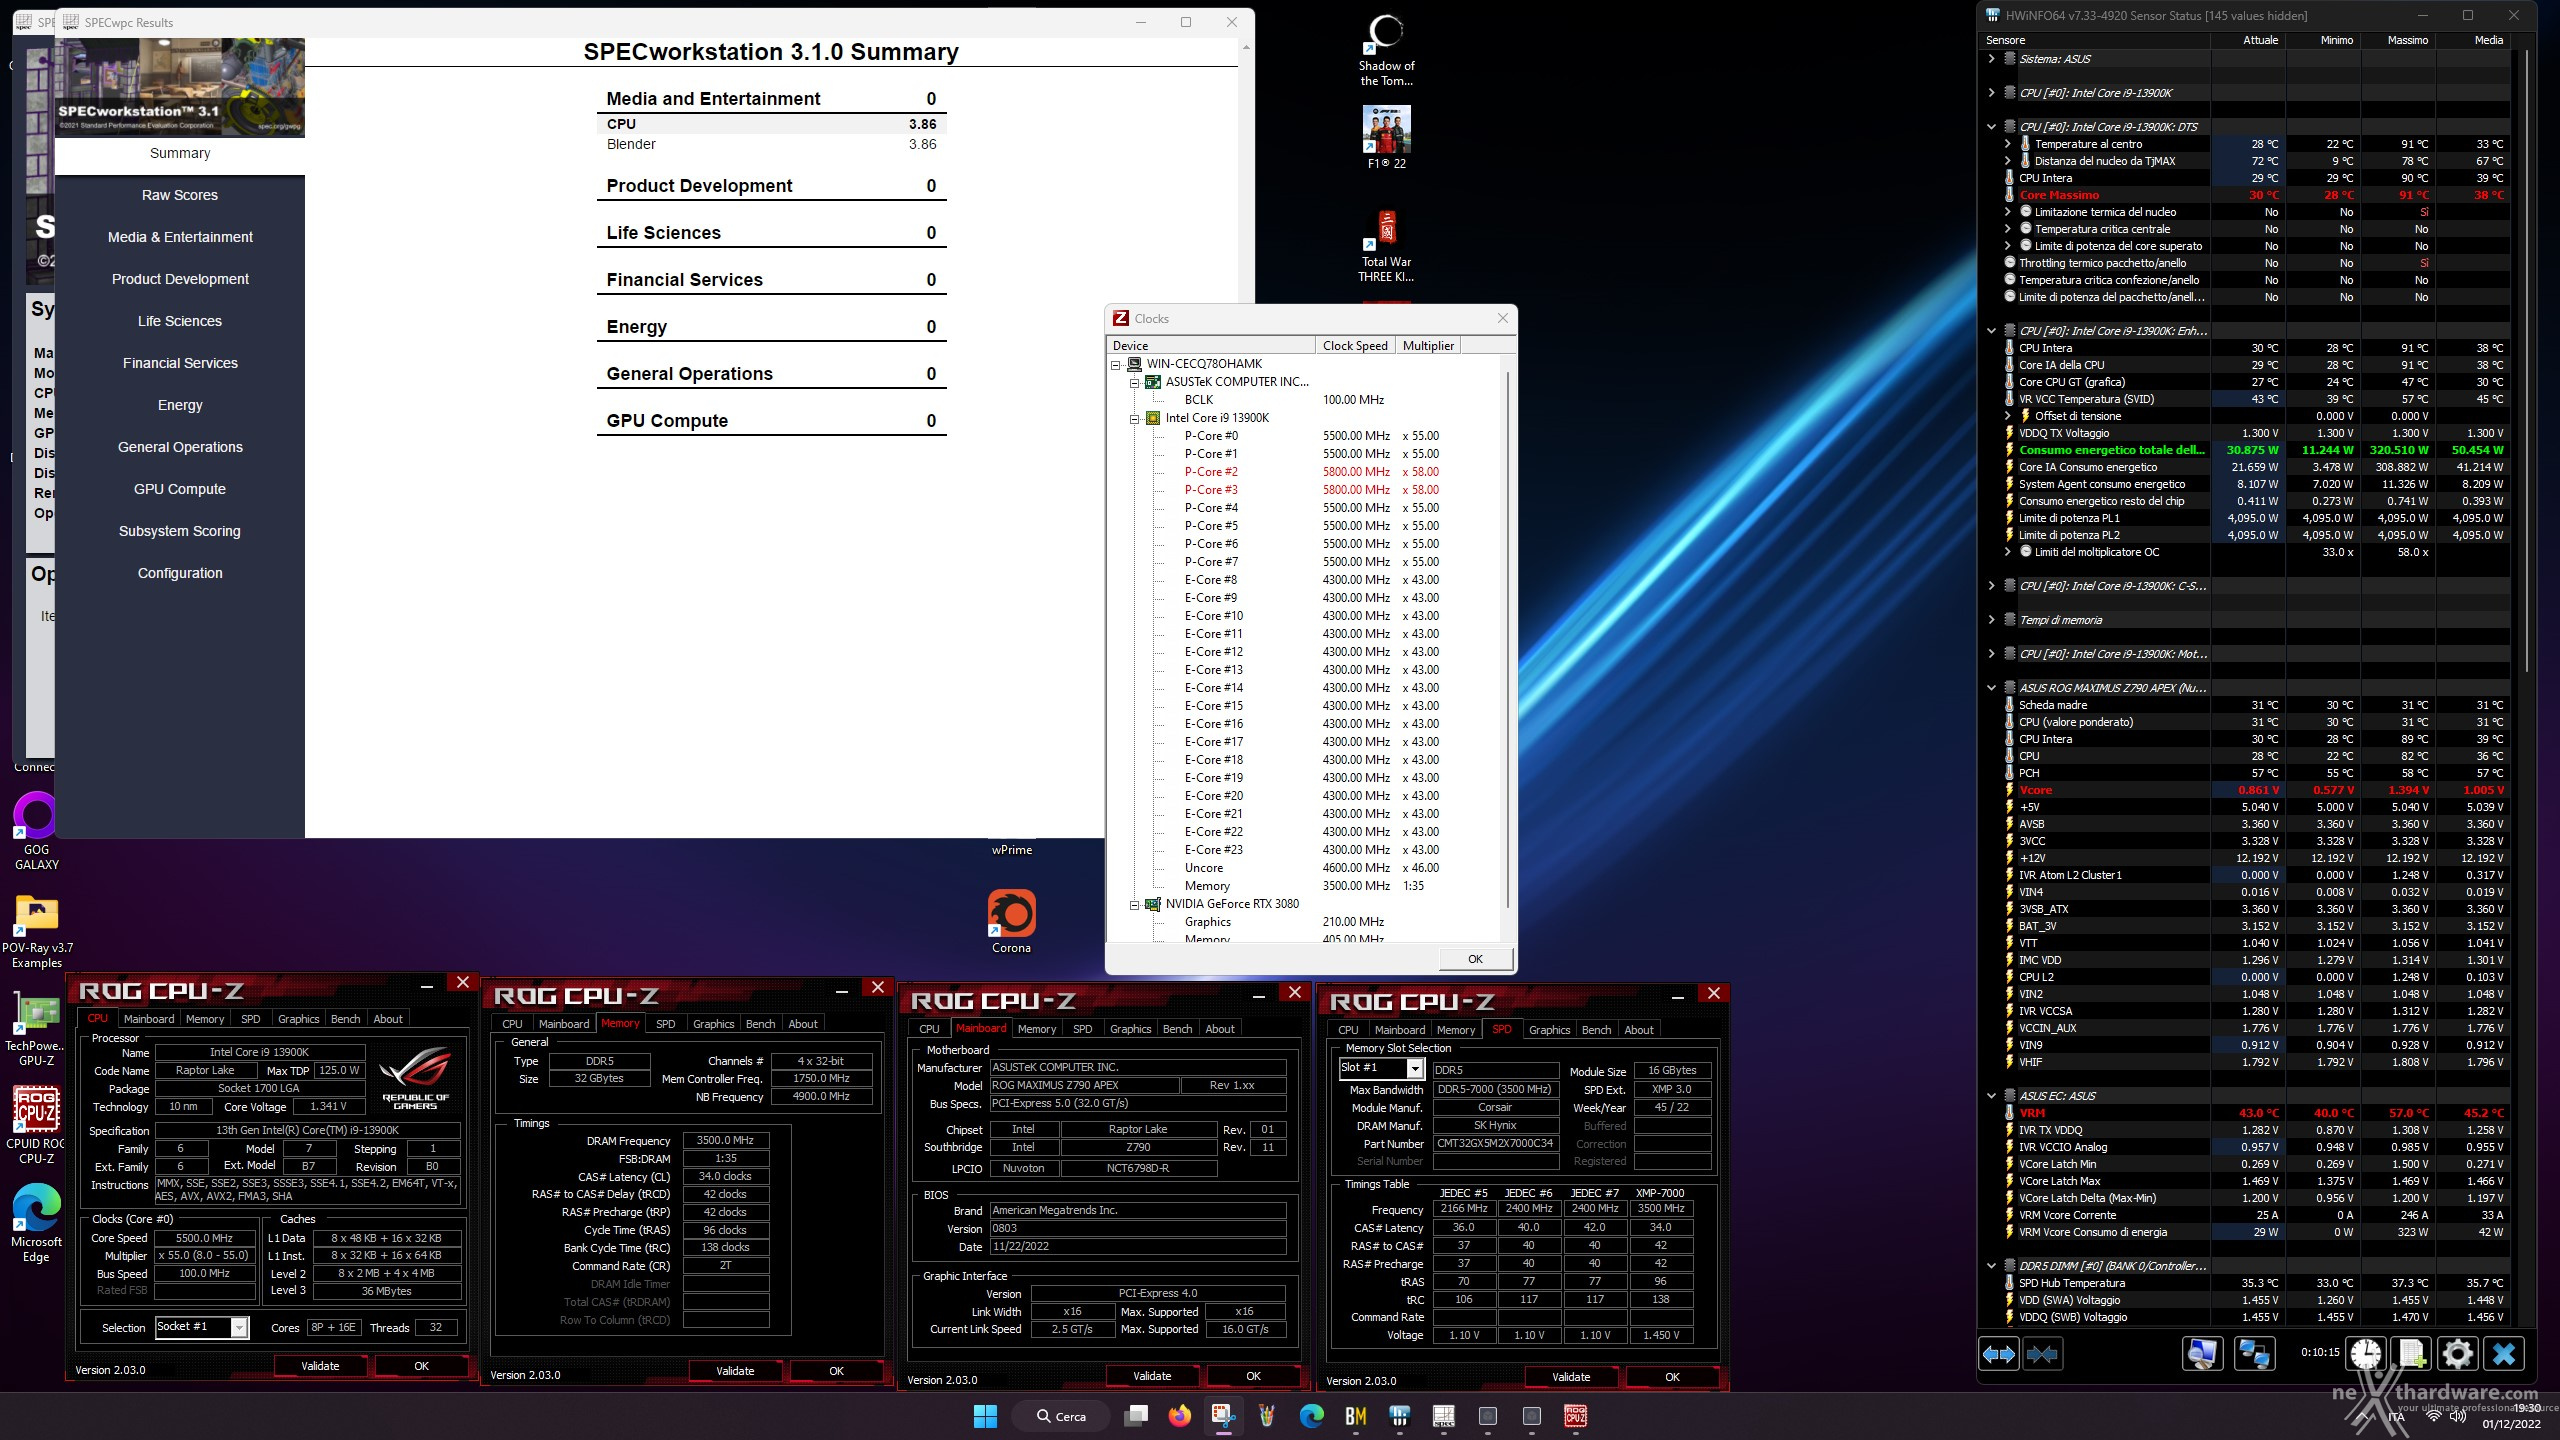Click the Clocks window vertical scrollbar
Viewport: 2560px width, 1440px height.
click(x=1507, y=640)
